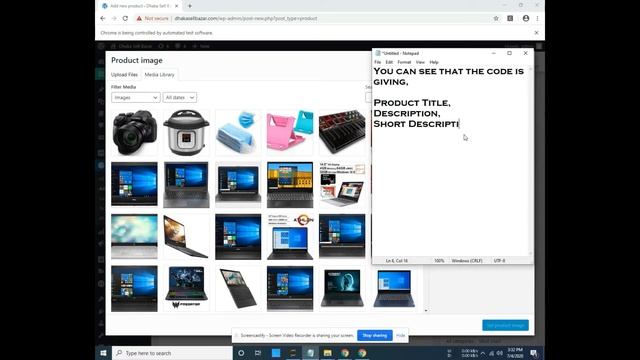The height and width of the screenshot is (360, 640).
Task: Expand the system tray hidden icons chevron
Action: click(x=483, y=353)
